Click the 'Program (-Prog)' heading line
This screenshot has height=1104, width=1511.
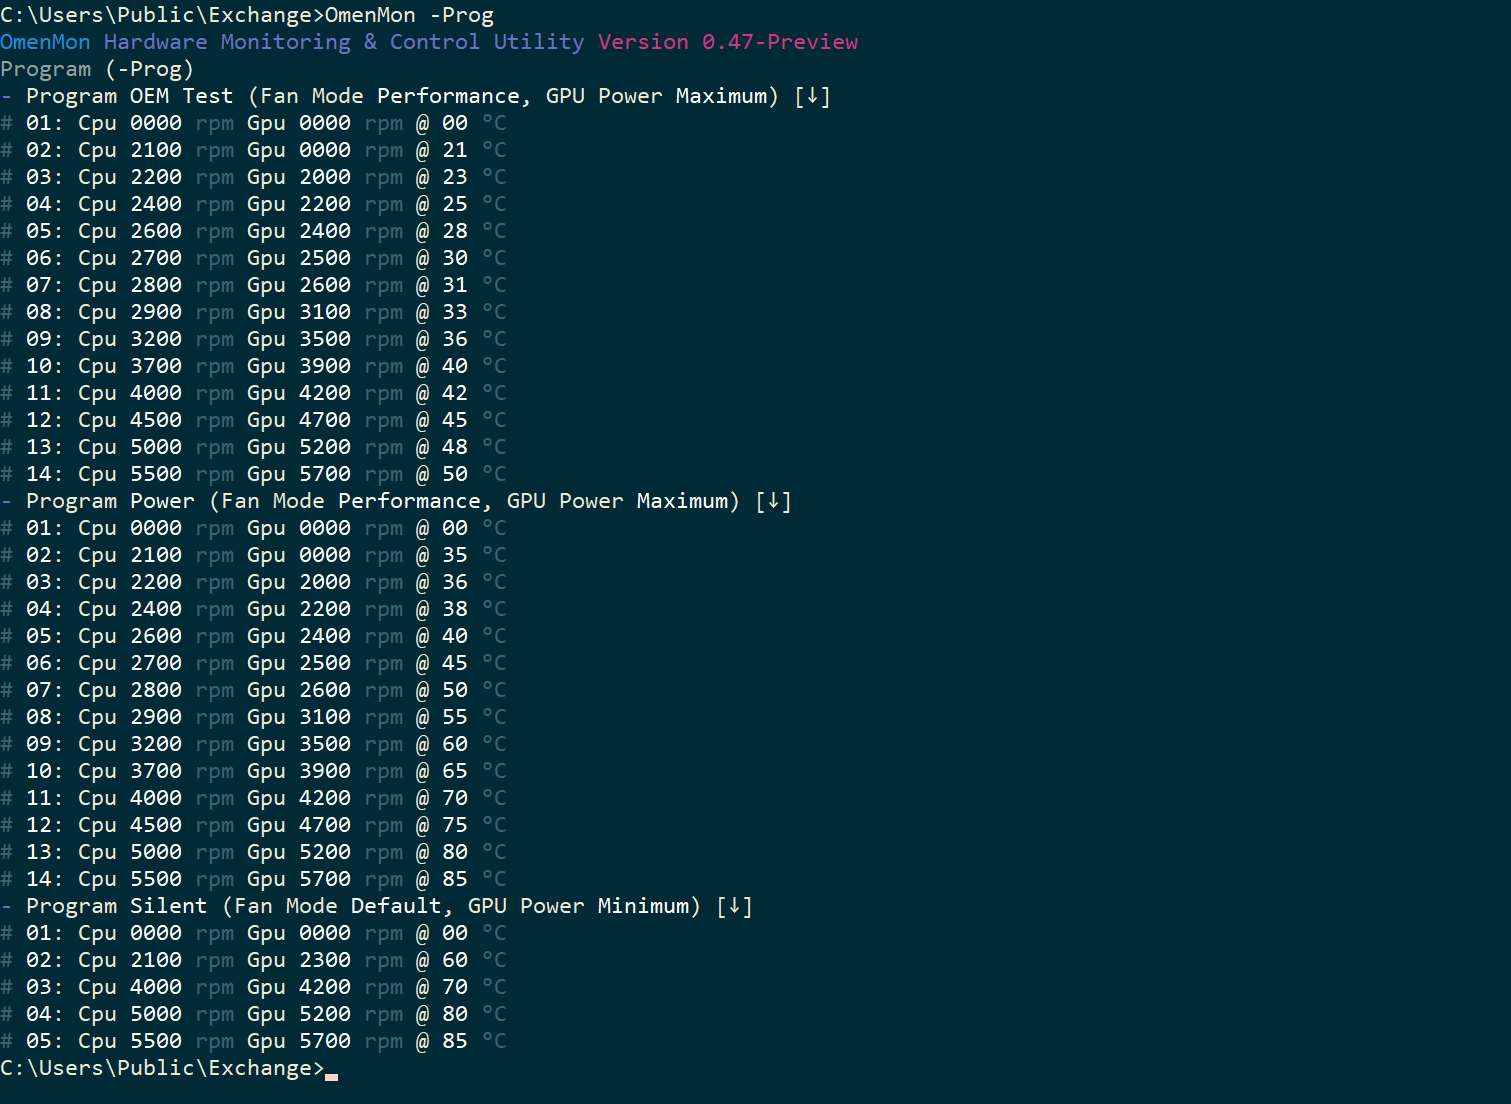click(x=97, y=69)
